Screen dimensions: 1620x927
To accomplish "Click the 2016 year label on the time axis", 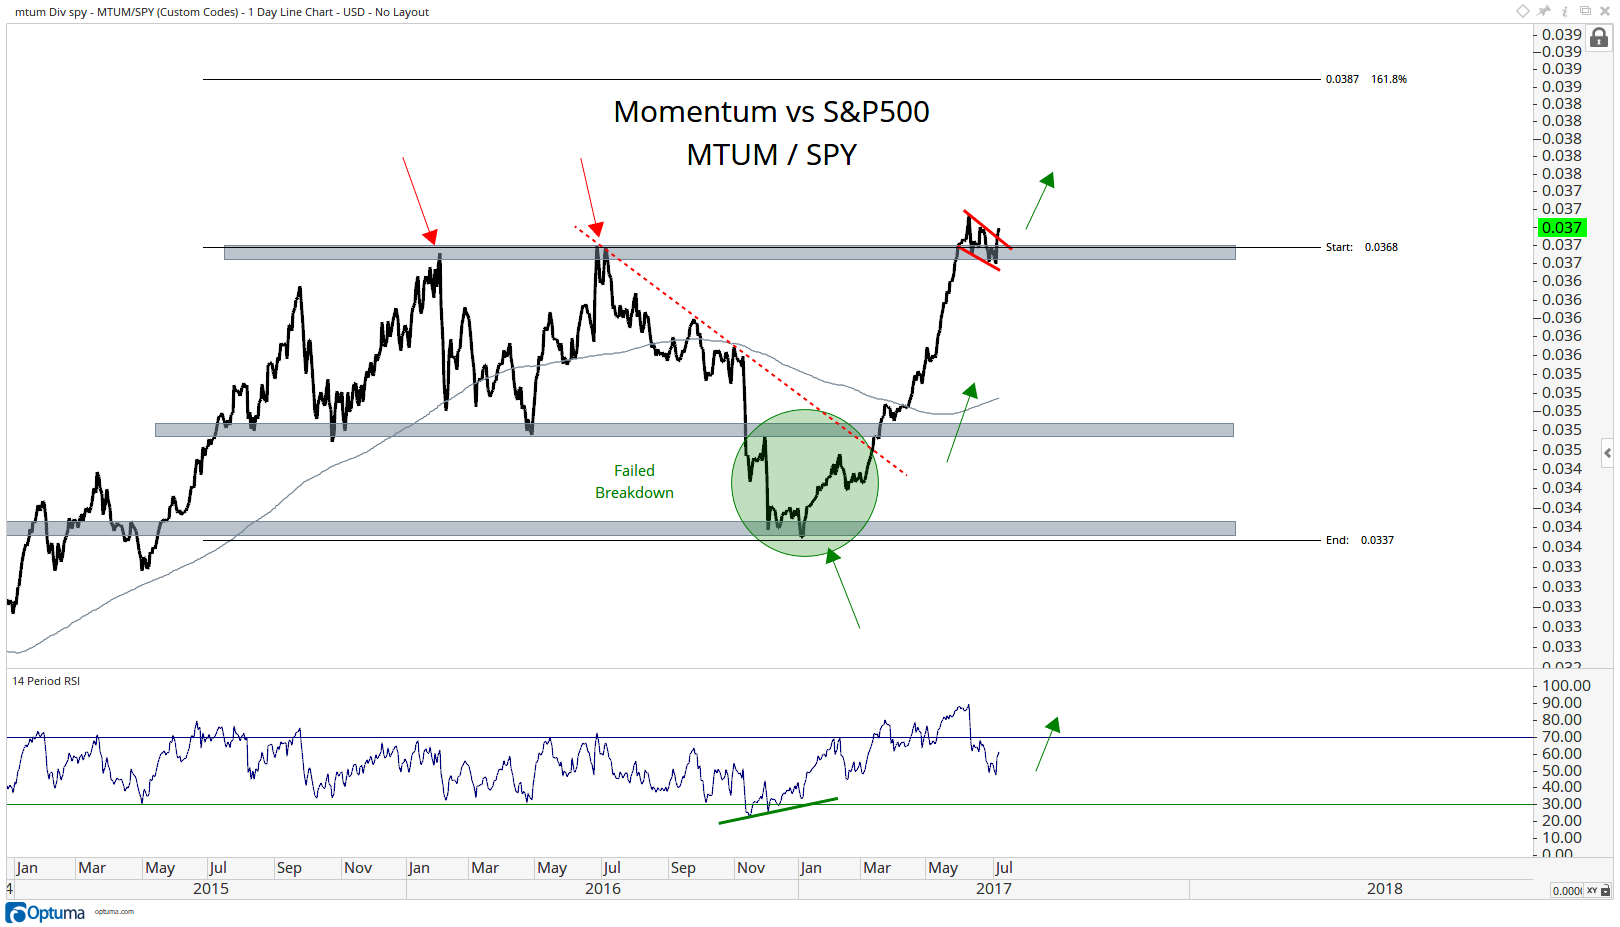I will [x=602, y=888].
